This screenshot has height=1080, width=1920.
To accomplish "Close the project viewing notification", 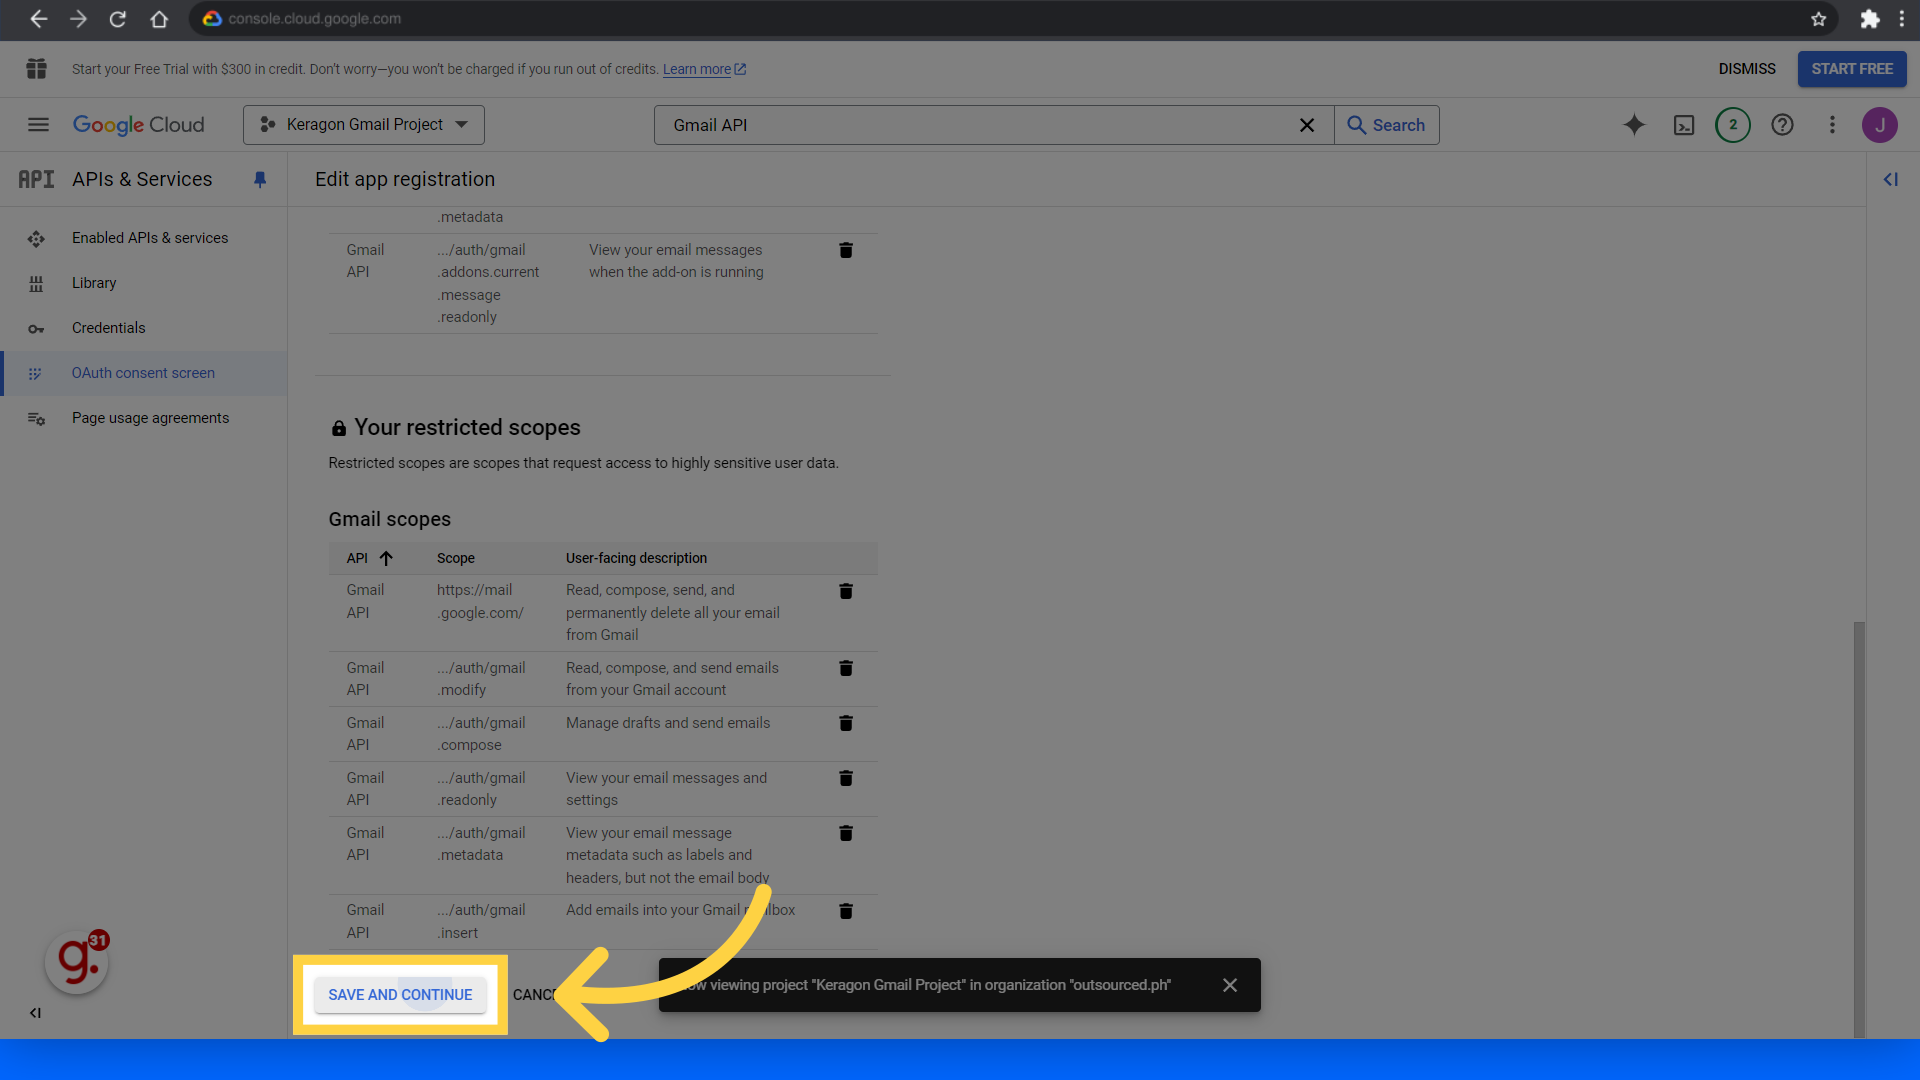I will pyautogui.click(x=1230, y=985).
